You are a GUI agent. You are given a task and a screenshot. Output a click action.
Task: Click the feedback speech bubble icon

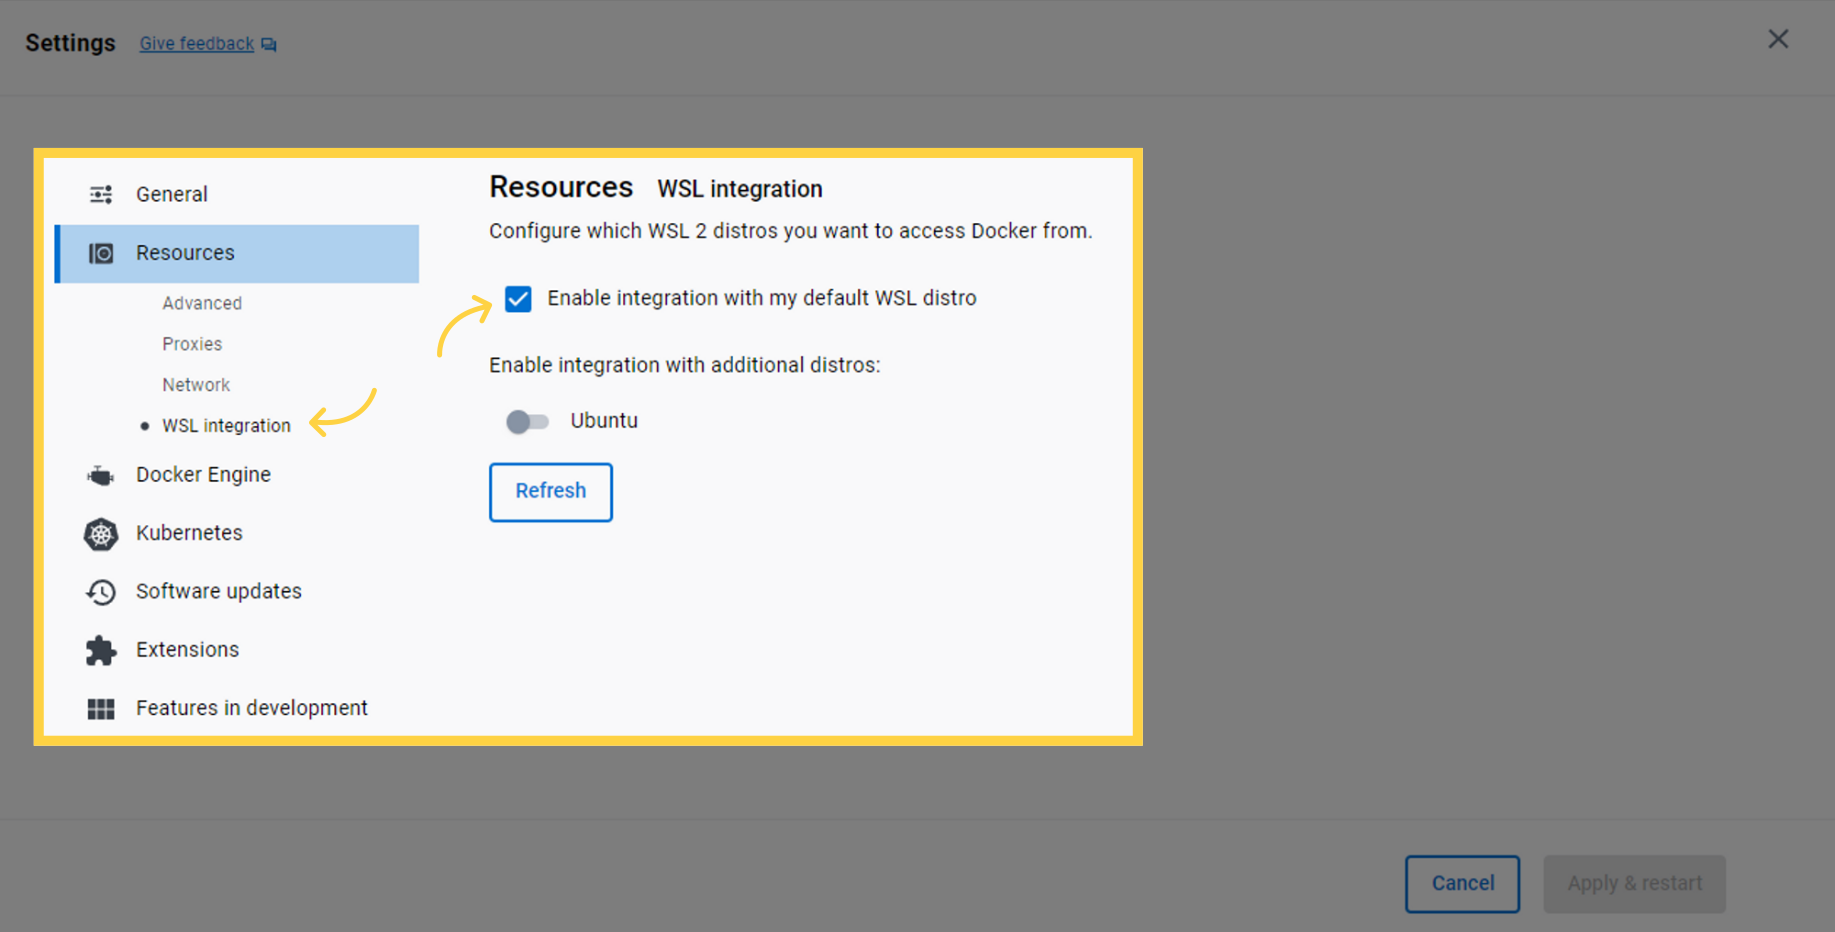coord(269,45)
